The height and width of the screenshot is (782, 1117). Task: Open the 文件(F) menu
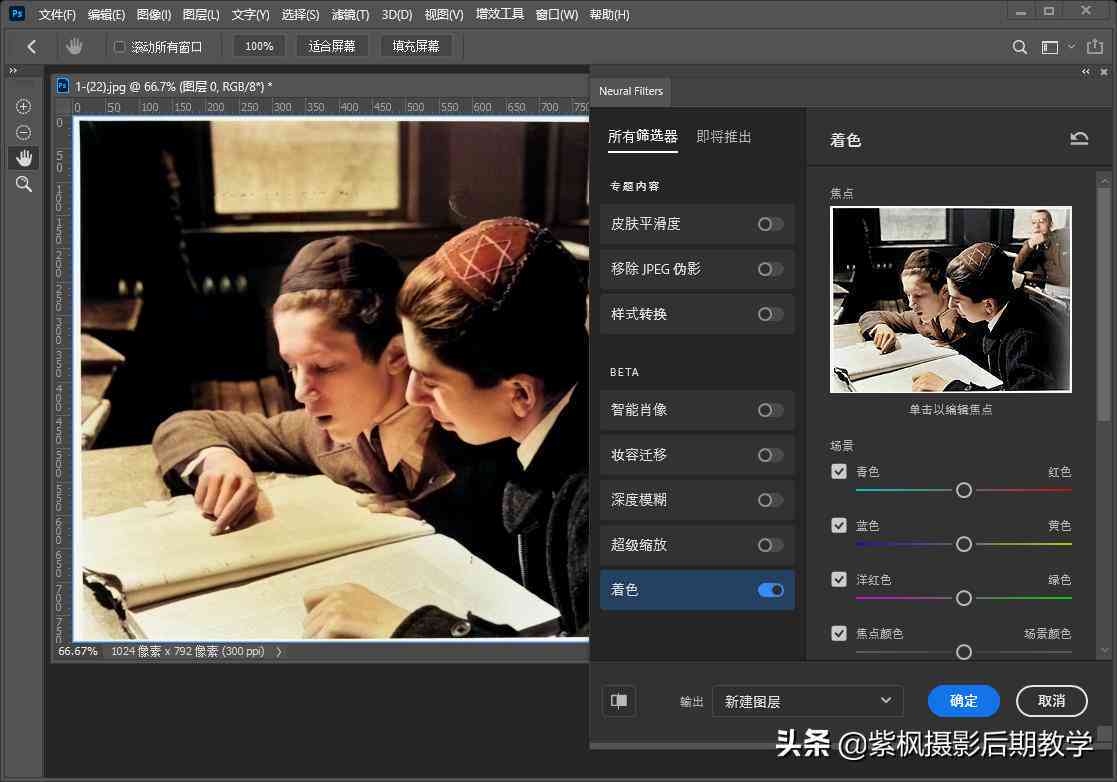(57, 14)
